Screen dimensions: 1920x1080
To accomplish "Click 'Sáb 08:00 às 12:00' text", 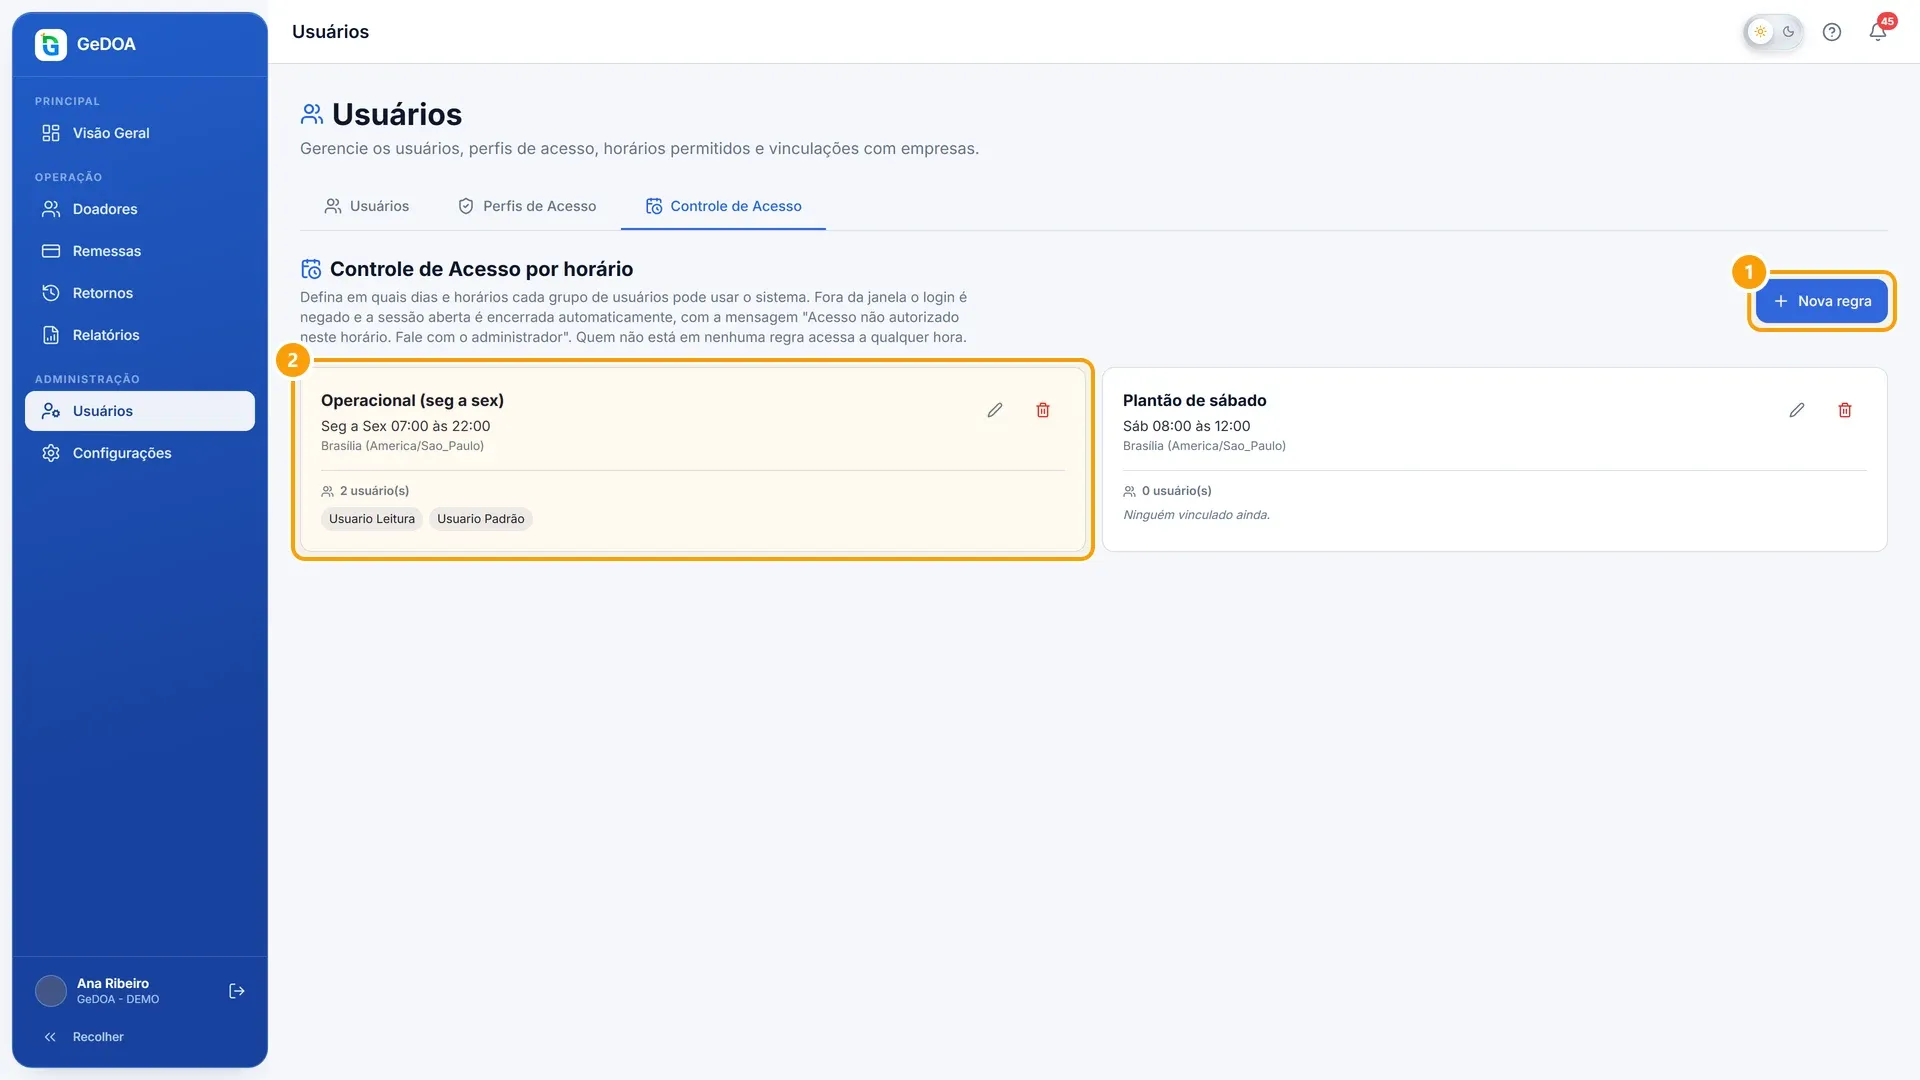I will [x=1187, y=426].
